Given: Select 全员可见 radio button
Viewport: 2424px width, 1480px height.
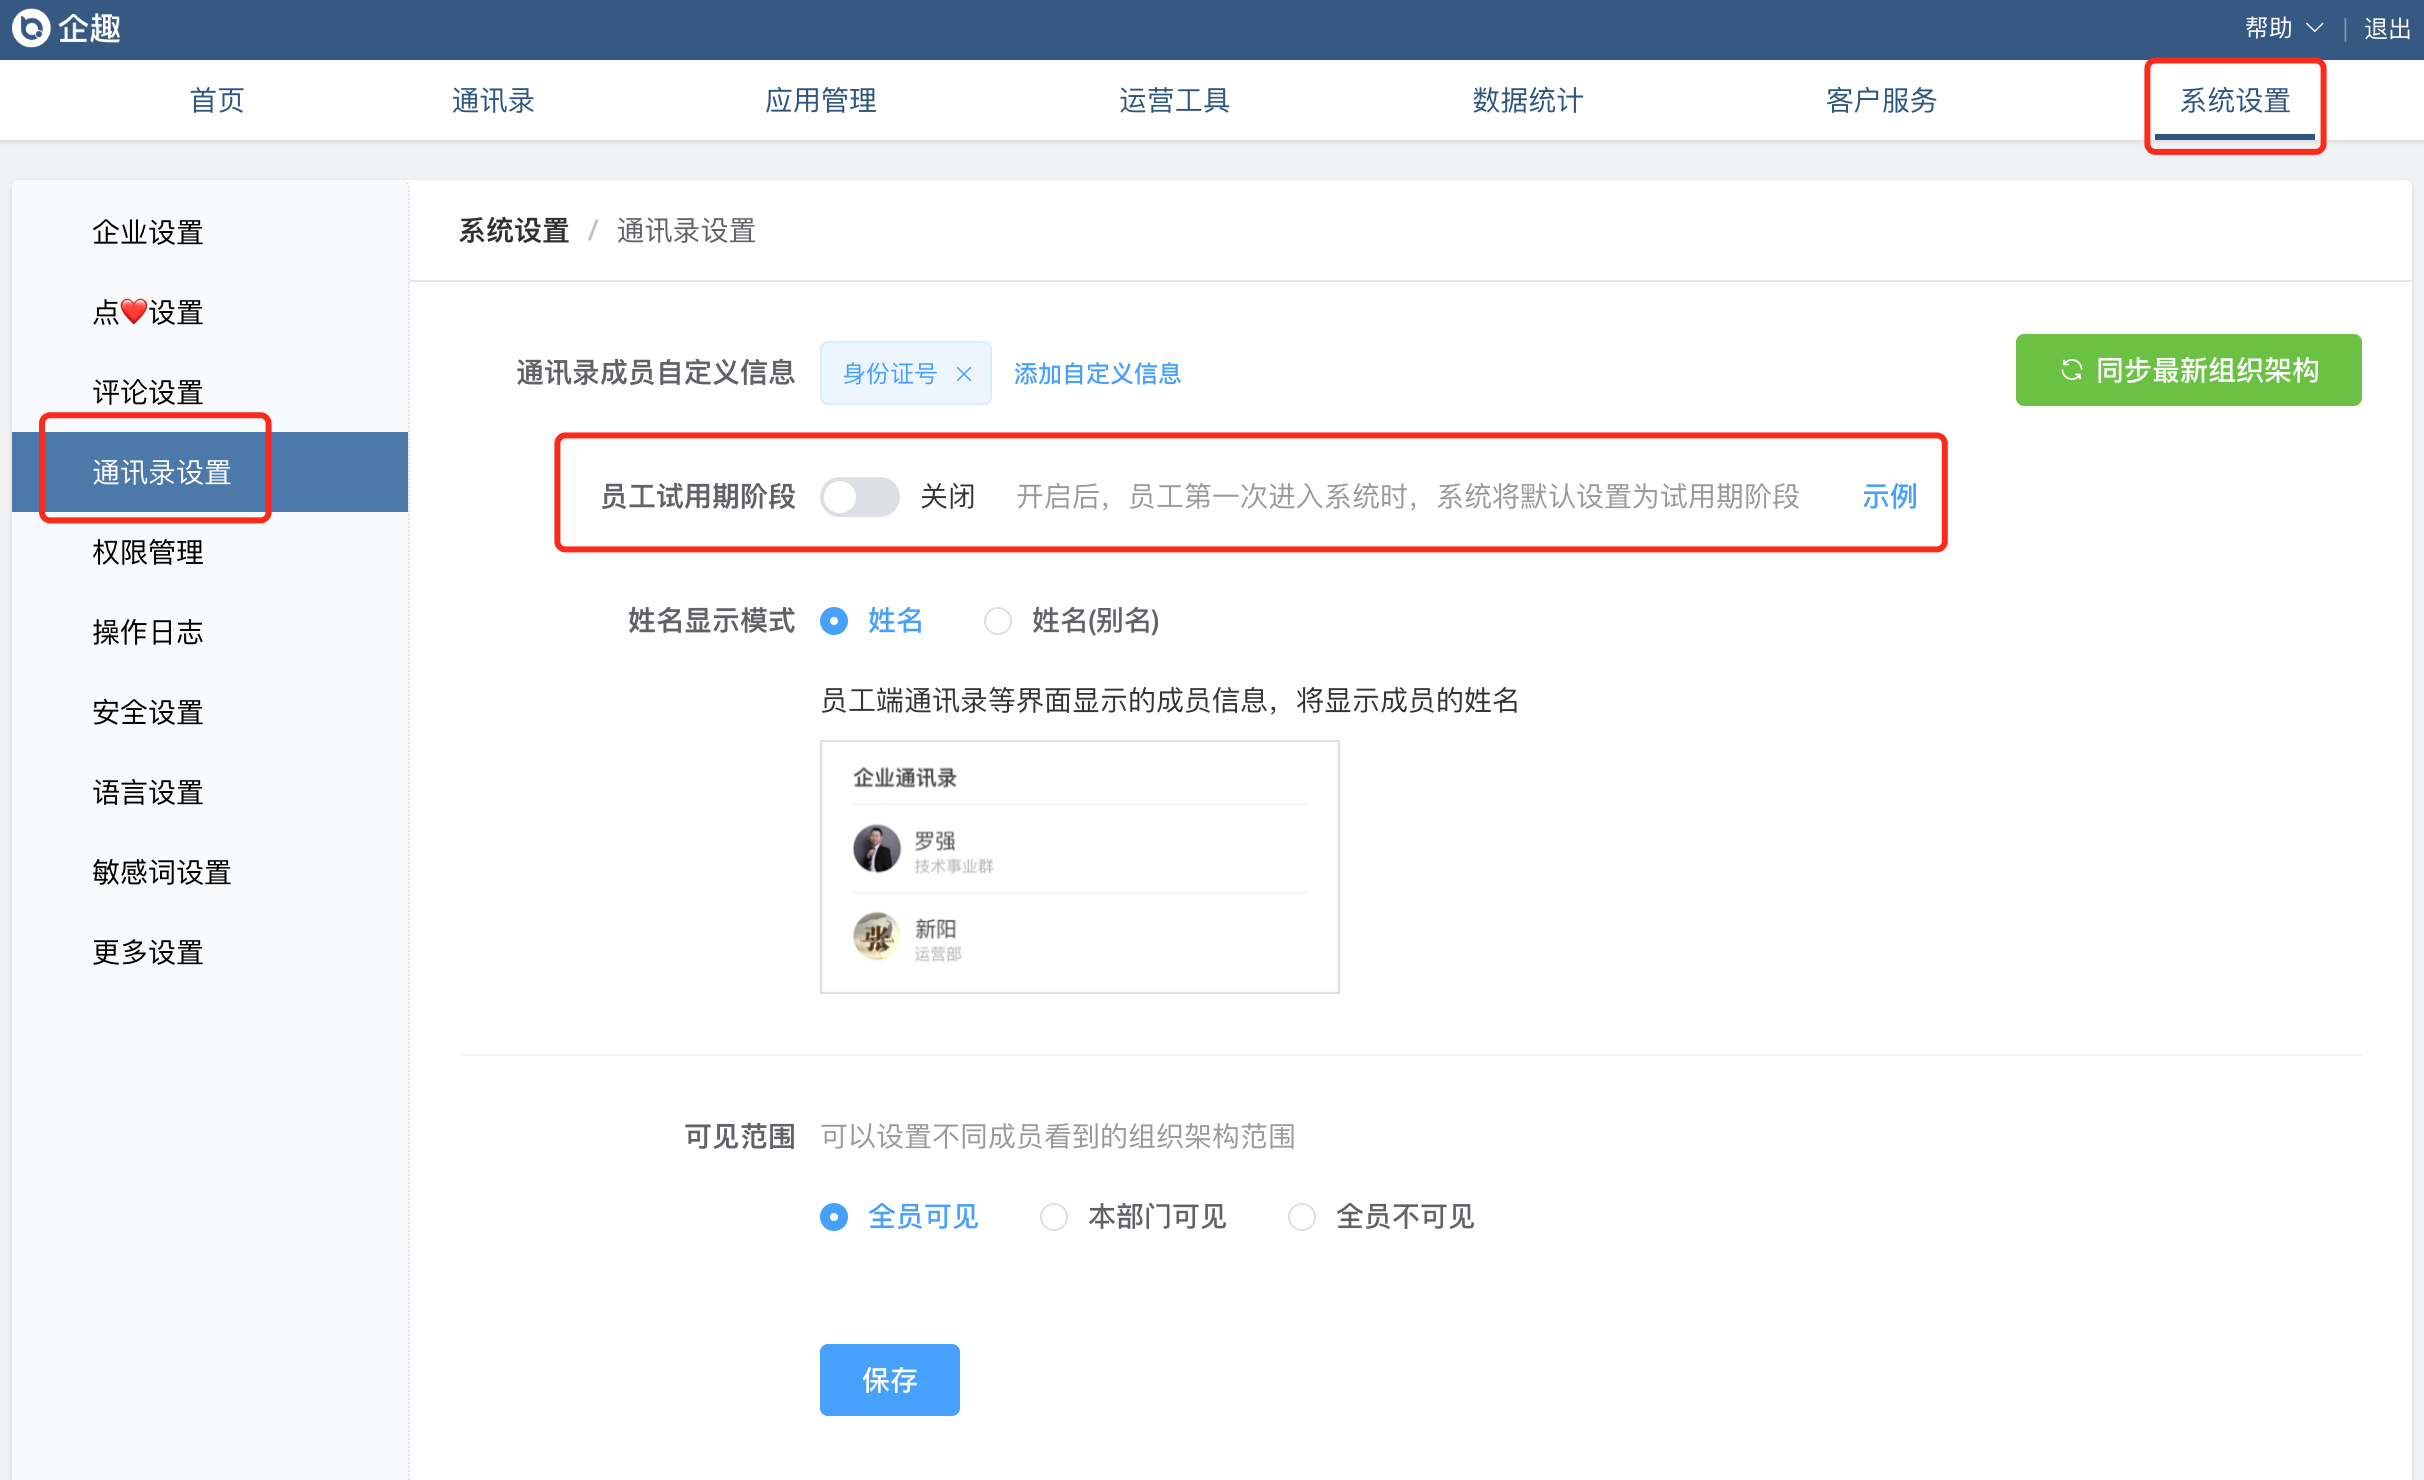Looking at the screenshot, I should (x=834, y=1217).
